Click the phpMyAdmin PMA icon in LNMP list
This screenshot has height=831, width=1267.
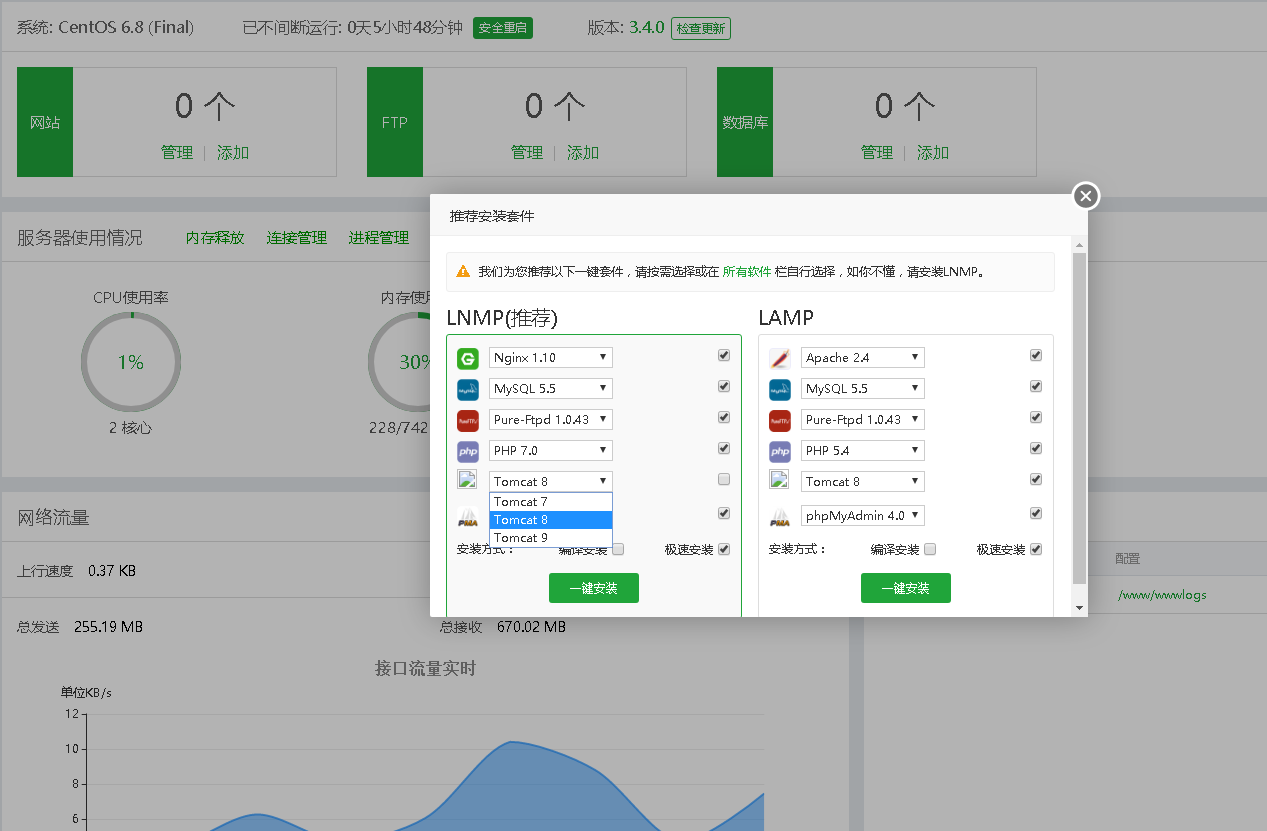click(468, 517)
